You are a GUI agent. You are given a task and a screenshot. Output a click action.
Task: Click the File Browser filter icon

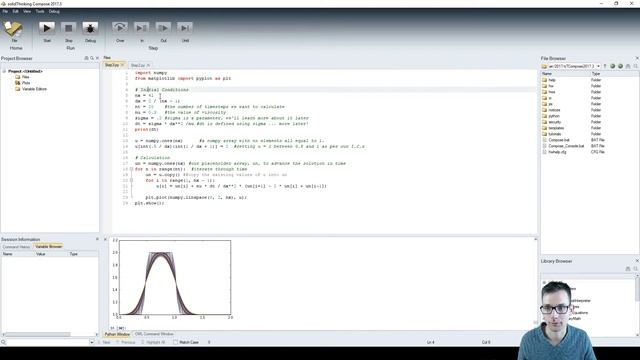636,66
